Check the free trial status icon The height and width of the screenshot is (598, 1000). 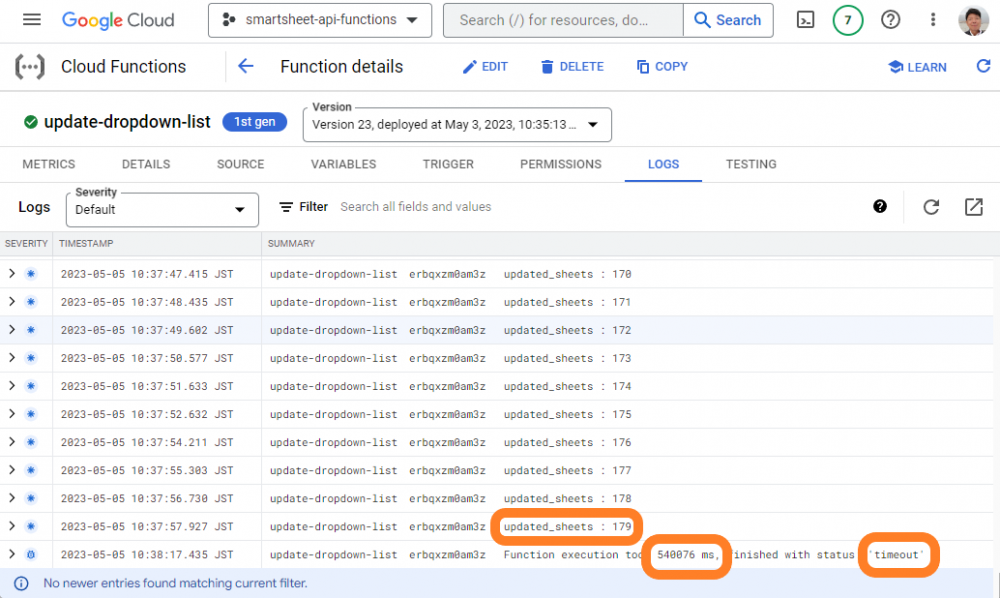(x=847, y=20)
